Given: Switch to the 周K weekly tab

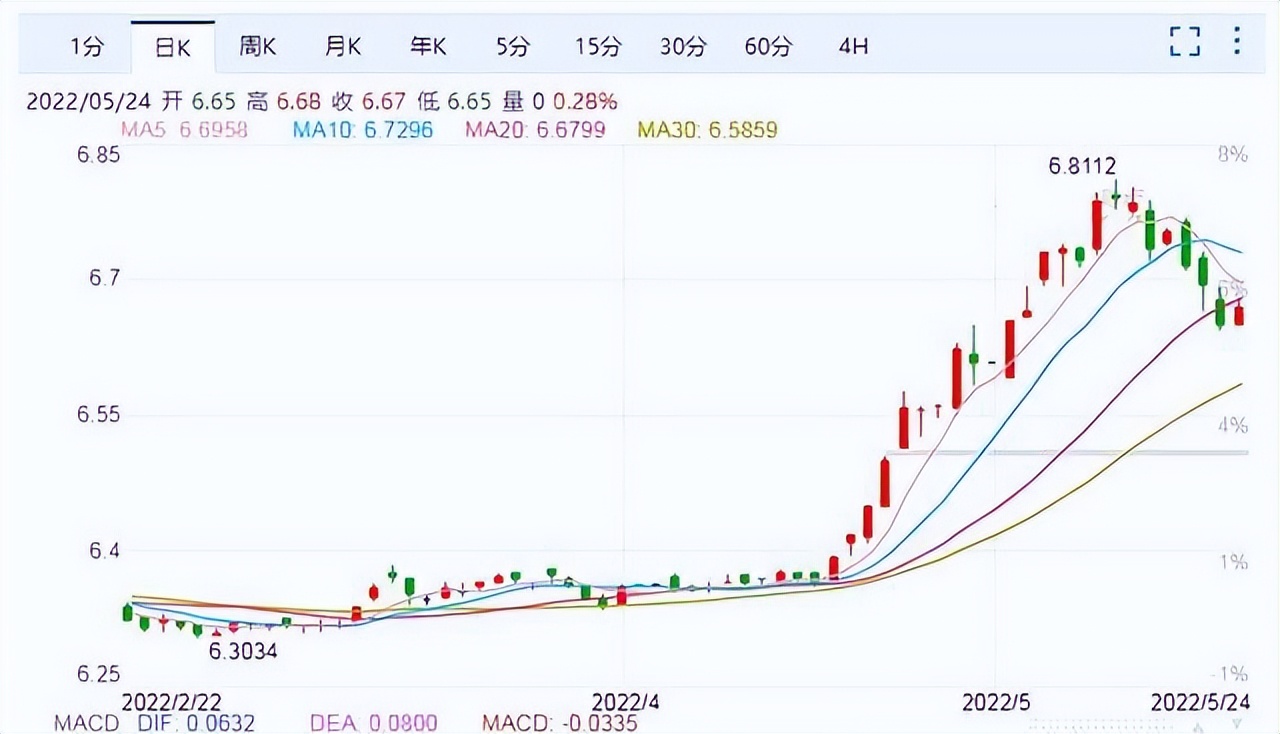Looking at the screenshot, I should click(257, 46).
